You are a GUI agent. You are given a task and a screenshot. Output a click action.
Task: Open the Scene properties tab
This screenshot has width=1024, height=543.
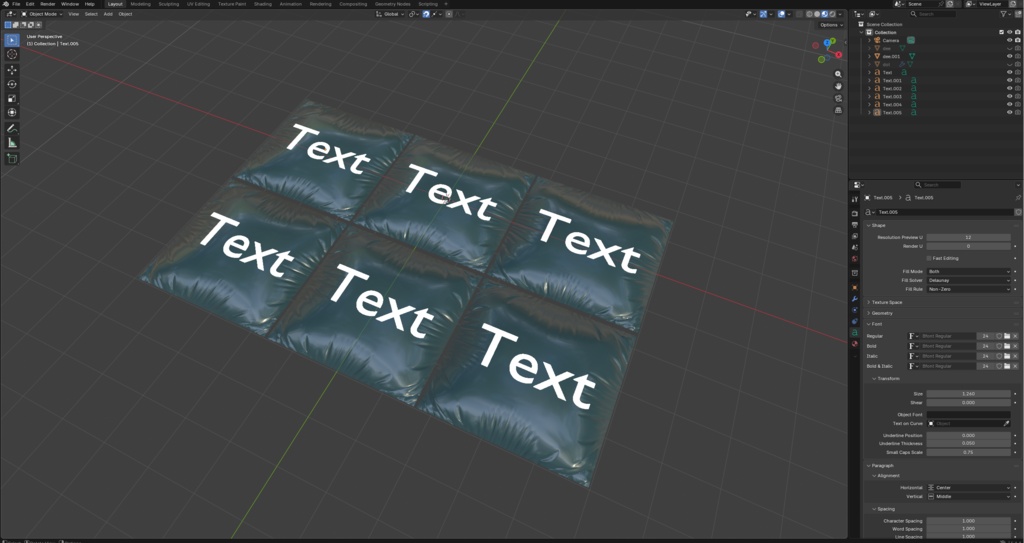(855, 248)
